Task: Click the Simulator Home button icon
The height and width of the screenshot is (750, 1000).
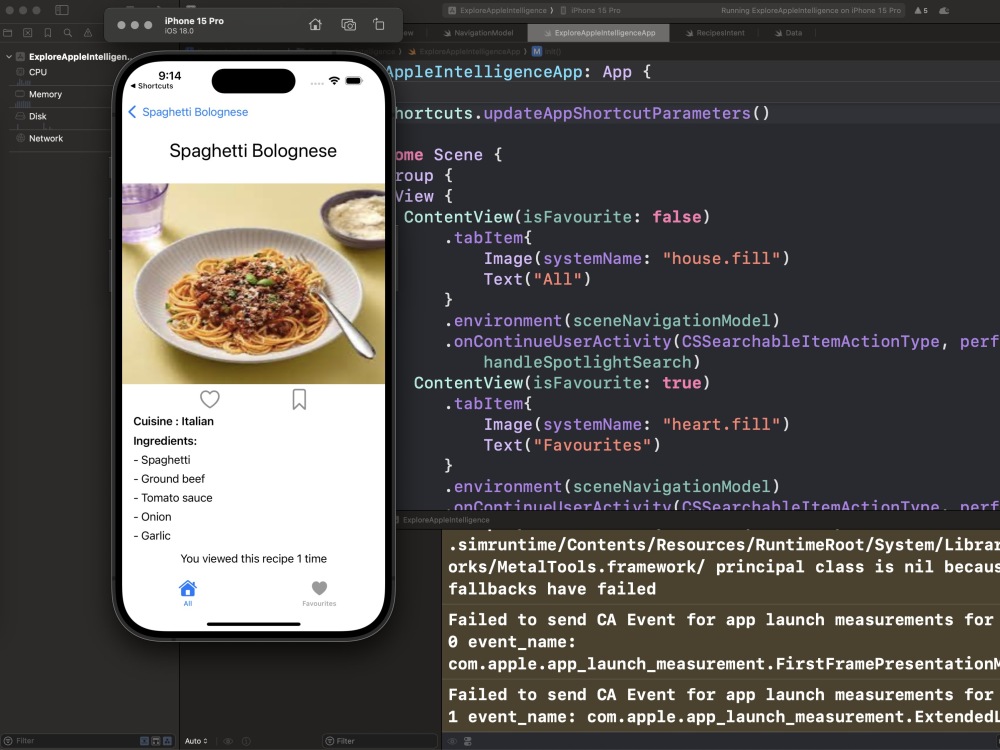Action: pyautogui.click(x=315, y=25)
